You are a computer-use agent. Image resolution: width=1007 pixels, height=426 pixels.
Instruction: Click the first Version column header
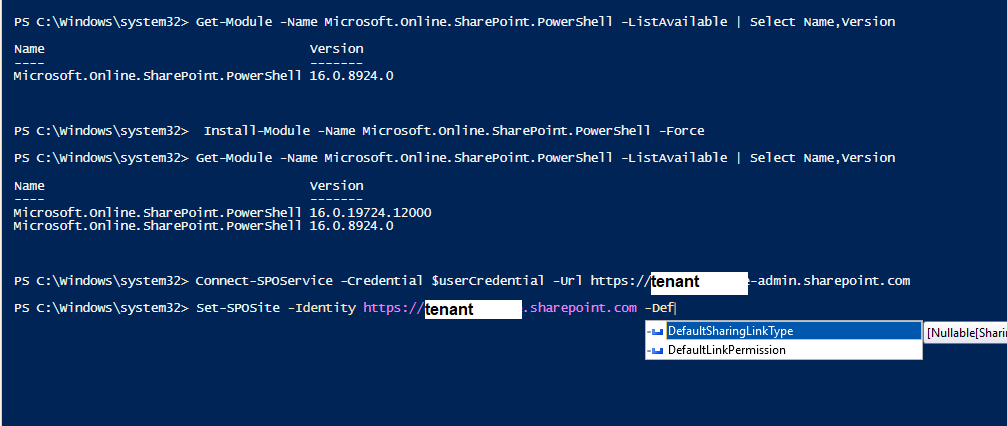336,48
